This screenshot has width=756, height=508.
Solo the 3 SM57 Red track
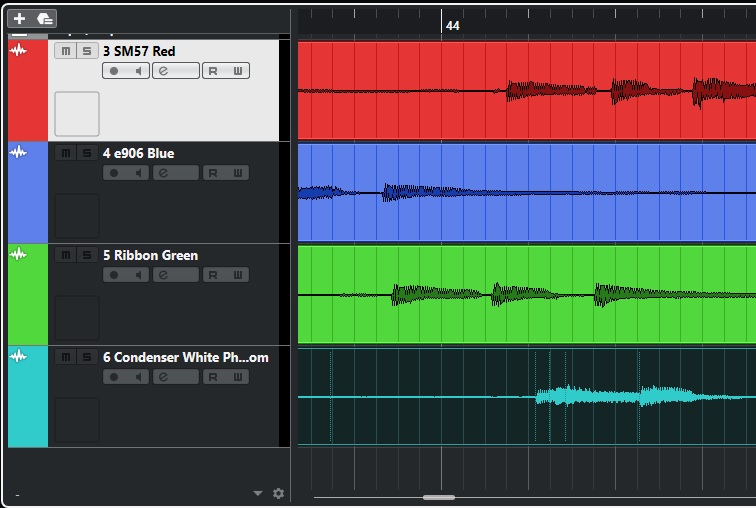(x=87, y=51)
